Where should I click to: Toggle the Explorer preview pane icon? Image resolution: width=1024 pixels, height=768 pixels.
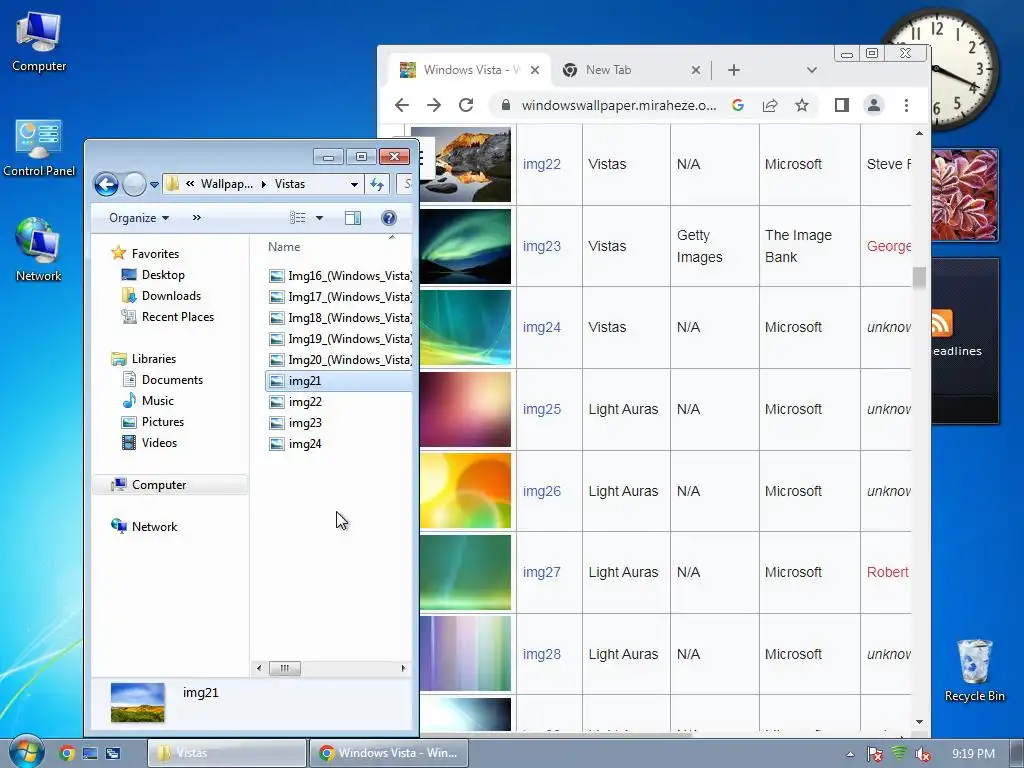point(353,218)
